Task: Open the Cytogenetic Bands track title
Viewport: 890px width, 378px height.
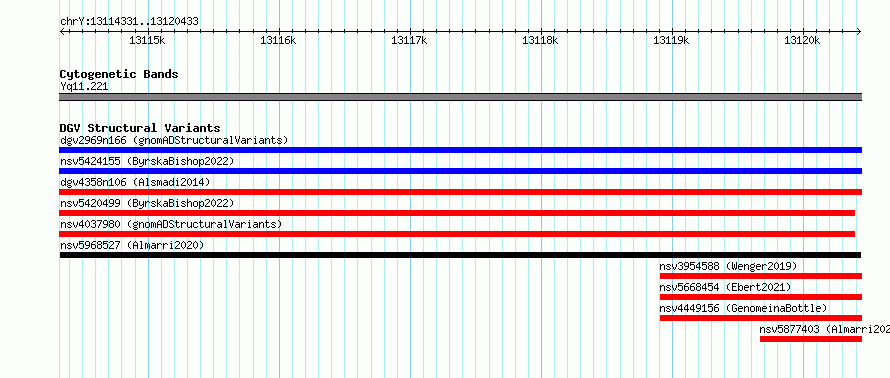Action: pyautogui.click(x=119, y=74)
